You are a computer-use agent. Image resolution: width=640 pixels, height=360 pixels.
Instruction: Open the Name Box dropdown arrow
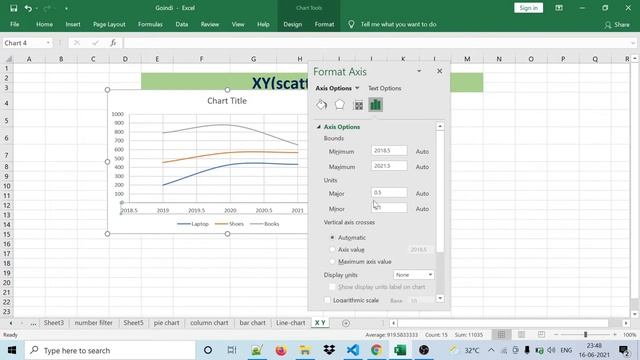pyautogui.click(x=48, y=43)
